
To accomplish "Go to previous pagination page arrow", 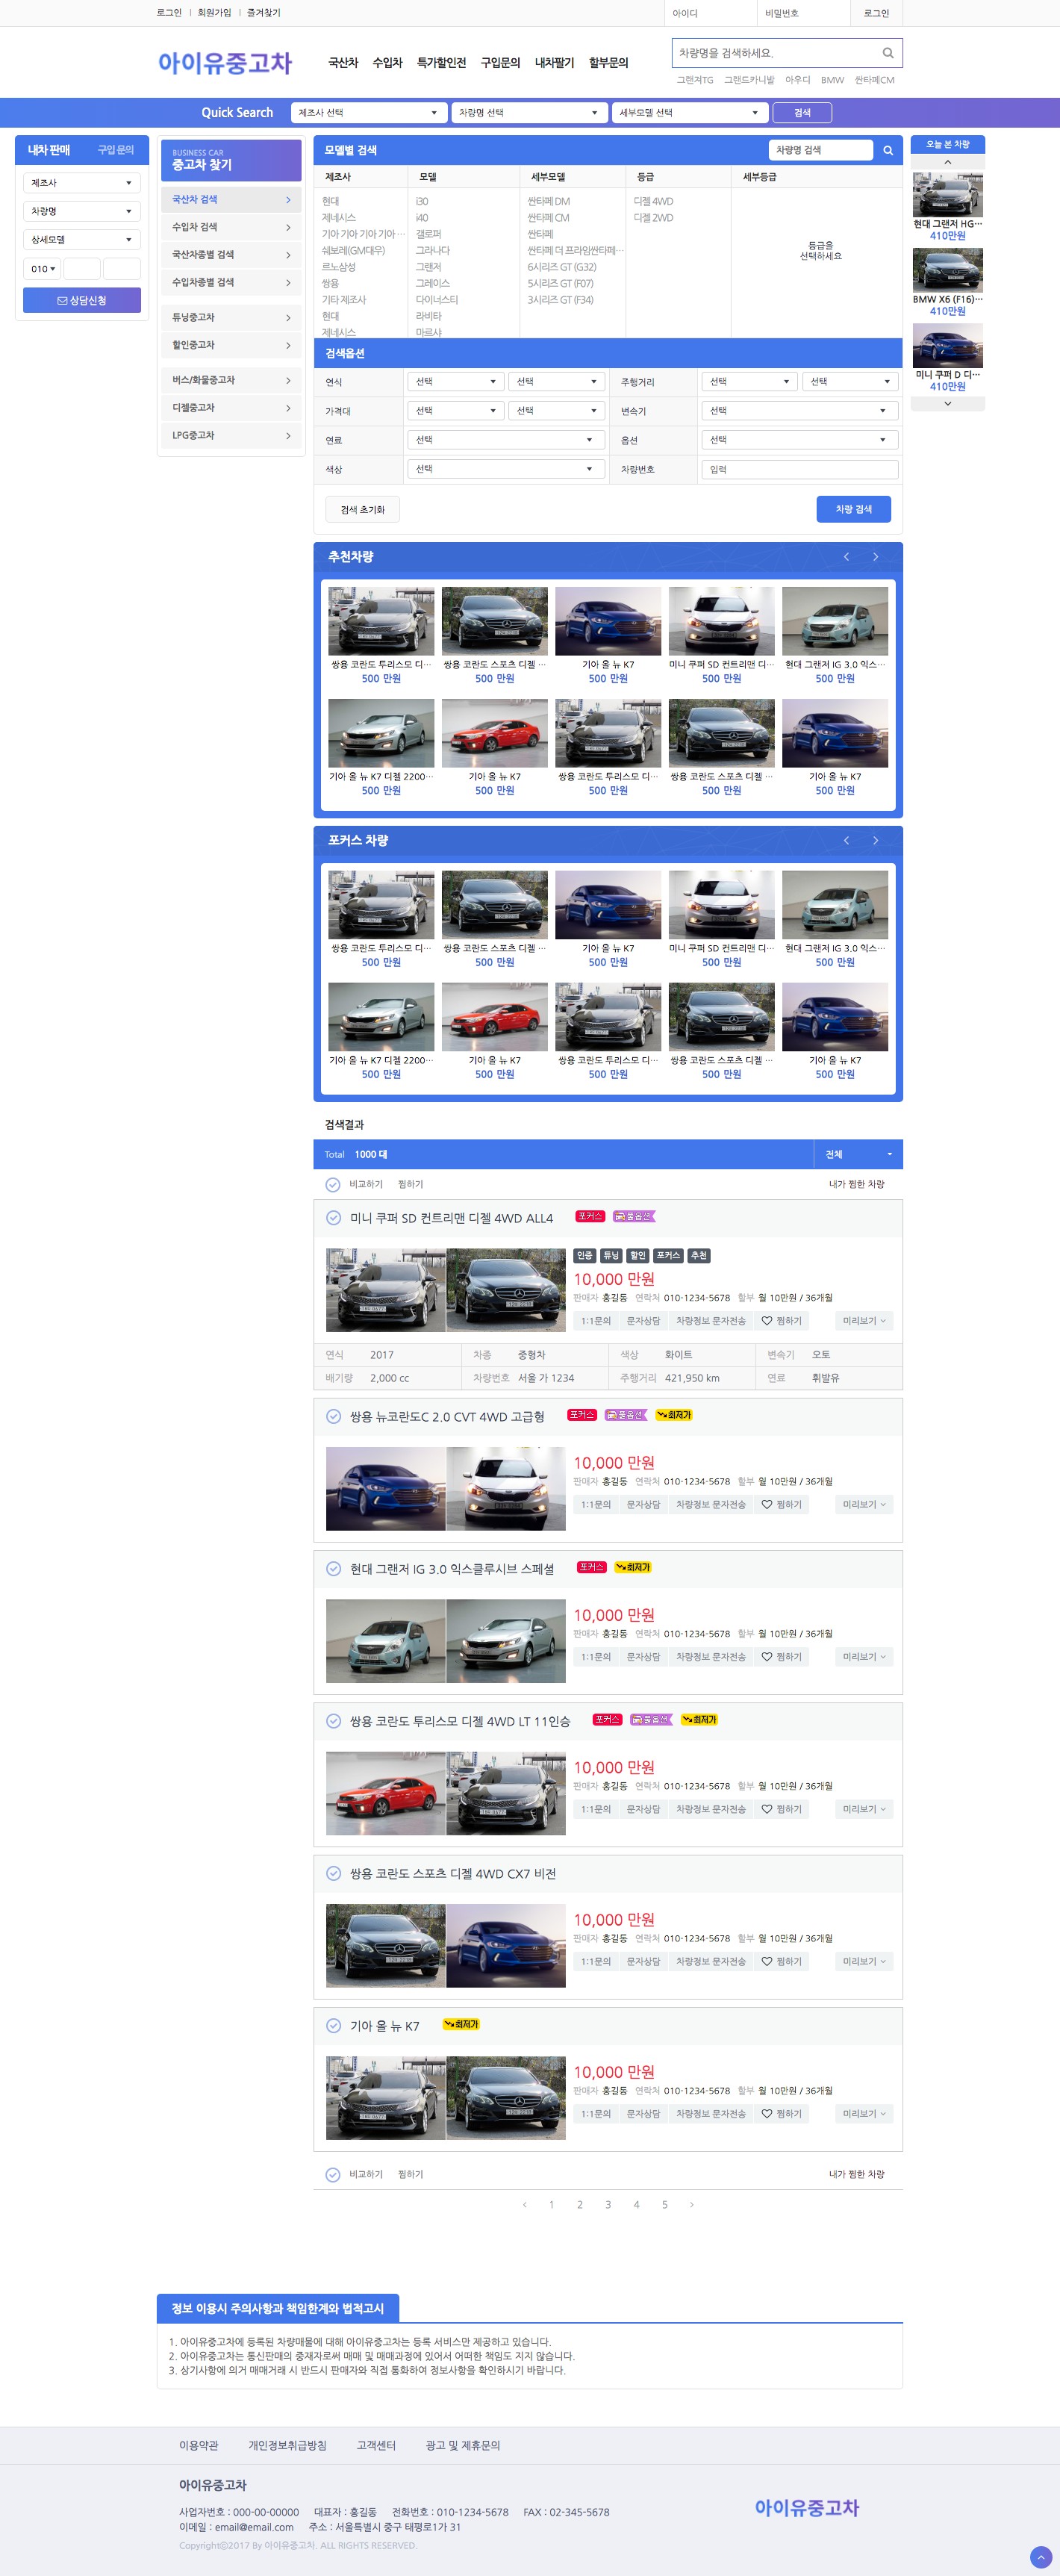I will pos(524,2204).
